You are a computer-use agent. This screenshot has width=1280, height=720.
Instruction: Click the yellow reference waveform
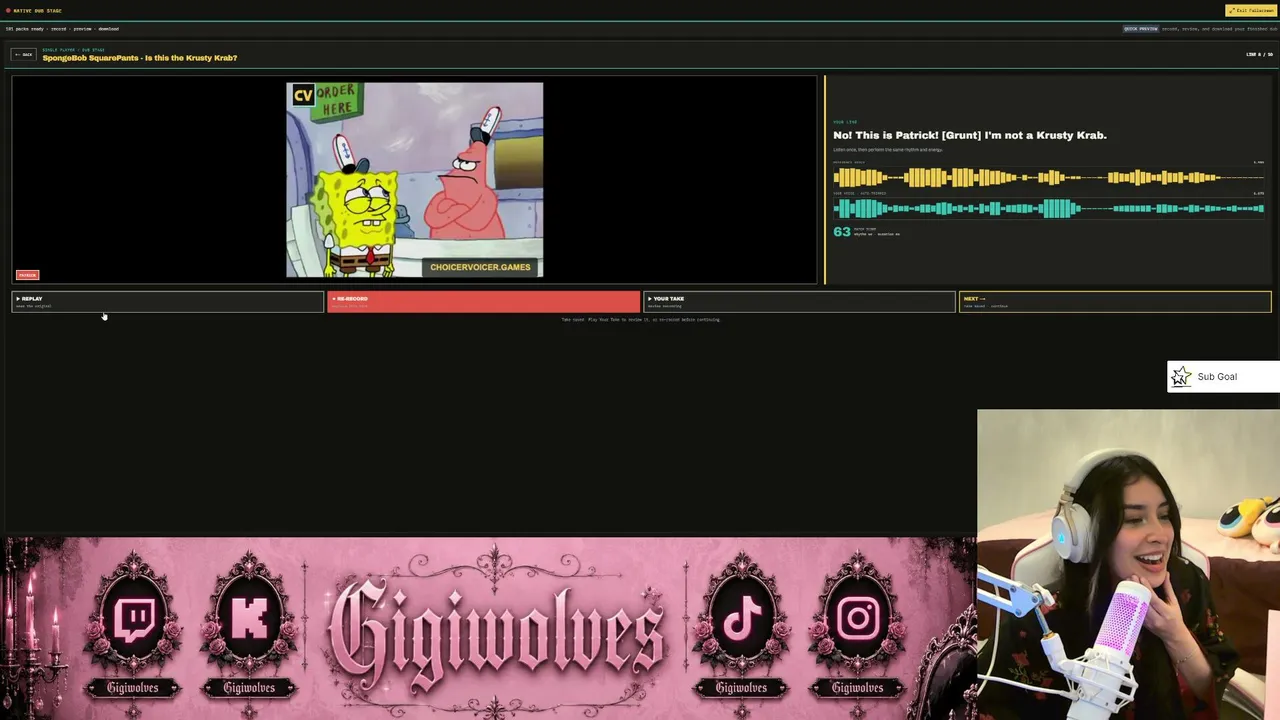click(1048, 178)
